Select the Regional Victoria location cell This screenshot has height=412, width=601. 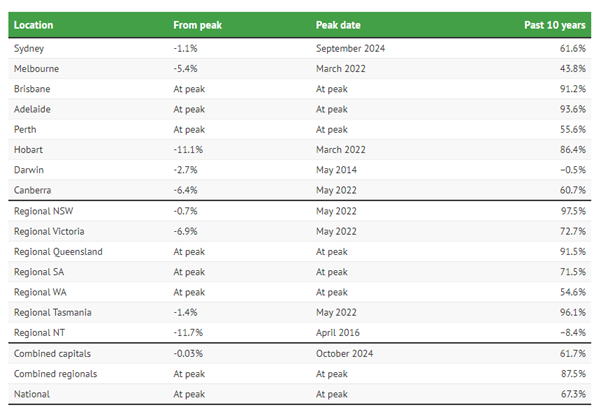coord(49,231)
